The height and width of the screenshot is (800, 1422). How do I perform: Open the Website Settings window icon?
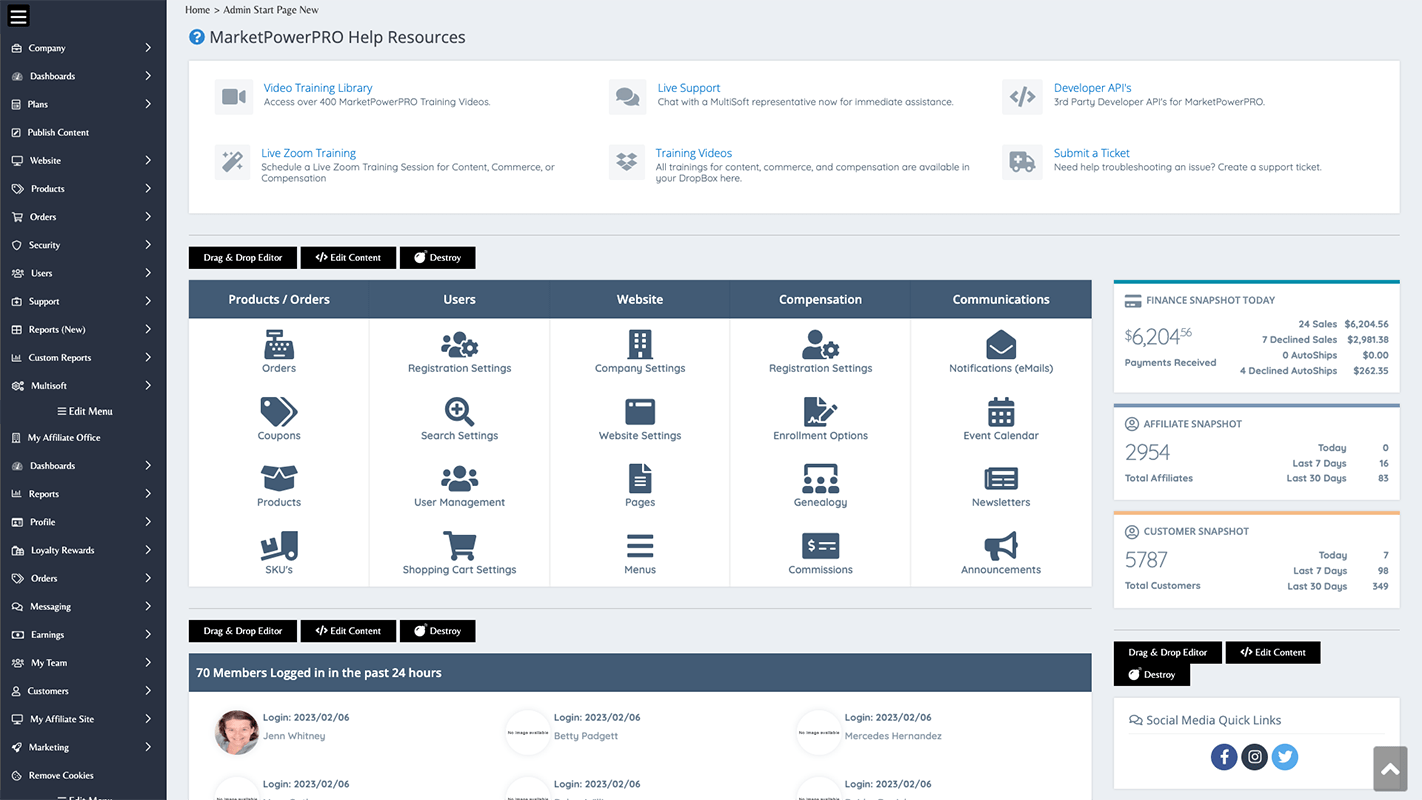tap(640, 411)
